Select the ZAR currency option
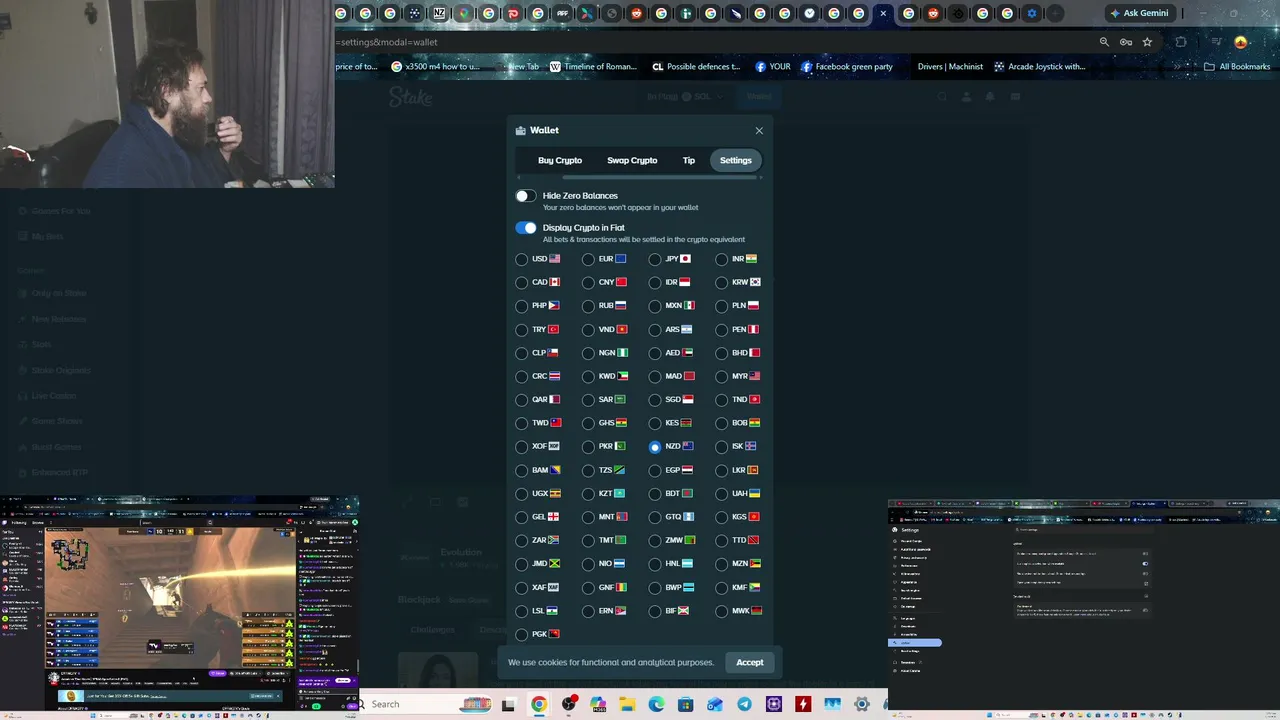Image resolution: width=1280 pixels, height=720 pixels. (x=522, y=541)
